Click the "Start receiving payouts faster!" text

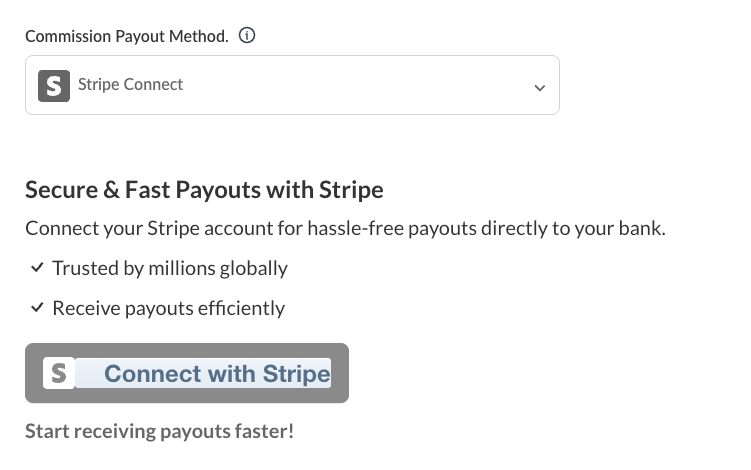pyautogui.click(x=159, y=431)
